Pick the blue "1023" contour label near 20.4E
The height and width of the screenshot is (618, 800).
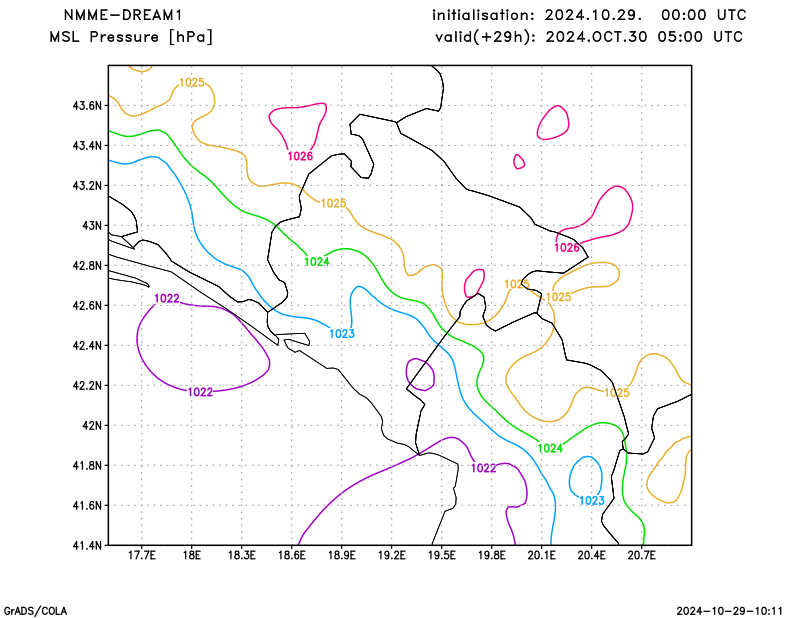pos(592,501)
